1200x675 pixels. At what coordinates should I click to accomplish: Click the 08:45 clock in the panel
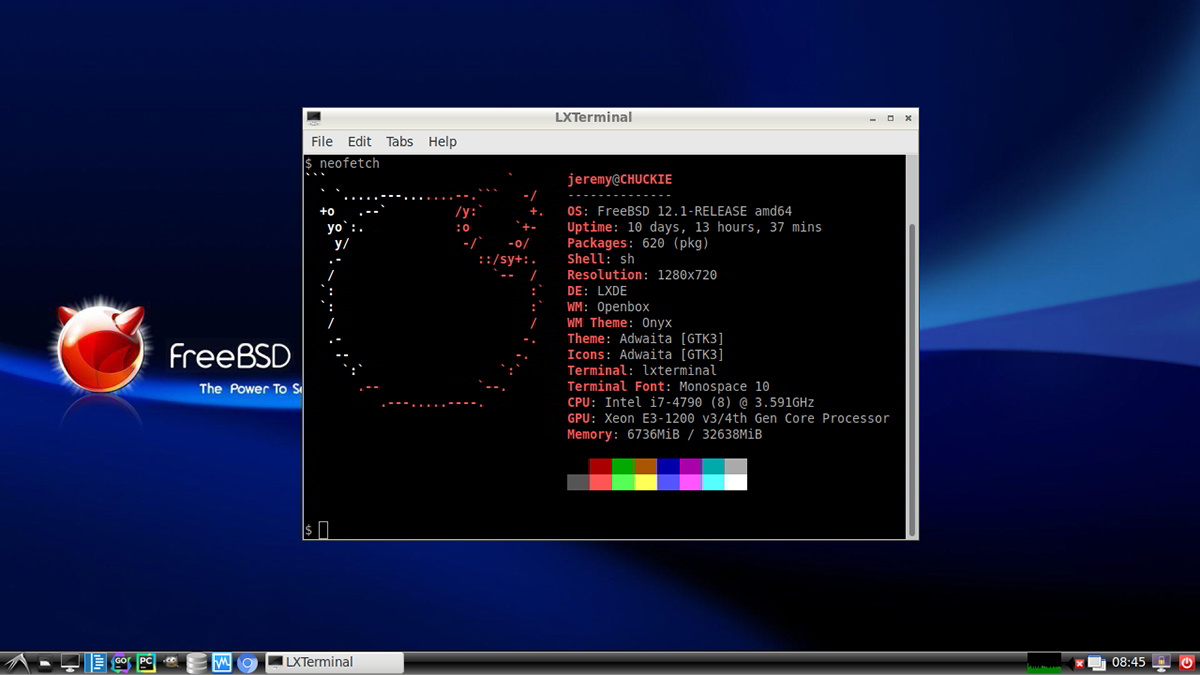pyautogui.click(x=1128, y=662)
